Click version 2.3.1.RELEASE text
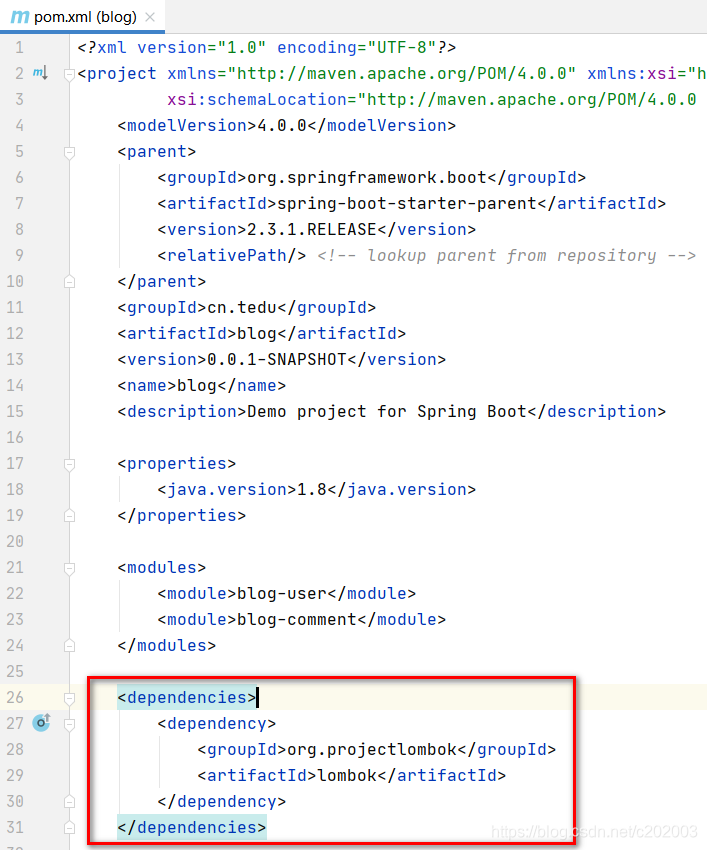 (312, 230)
